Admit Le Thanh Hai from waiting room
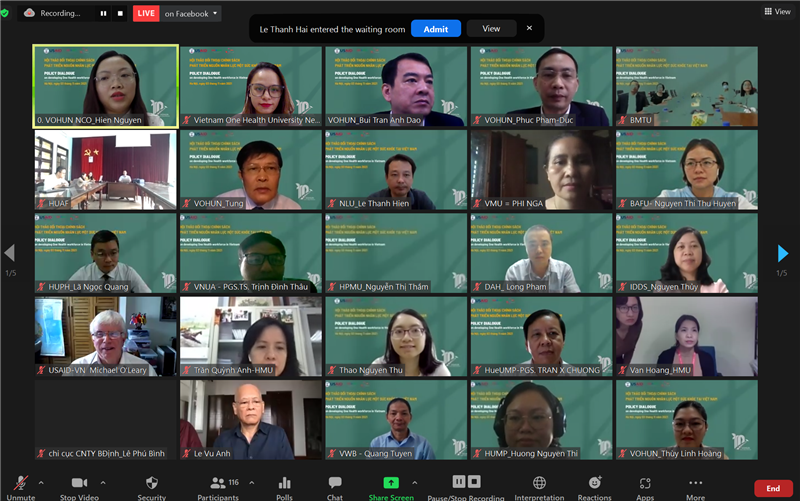Image resolution: width=800 pixels, height=501 pixels. pos(435,29)
